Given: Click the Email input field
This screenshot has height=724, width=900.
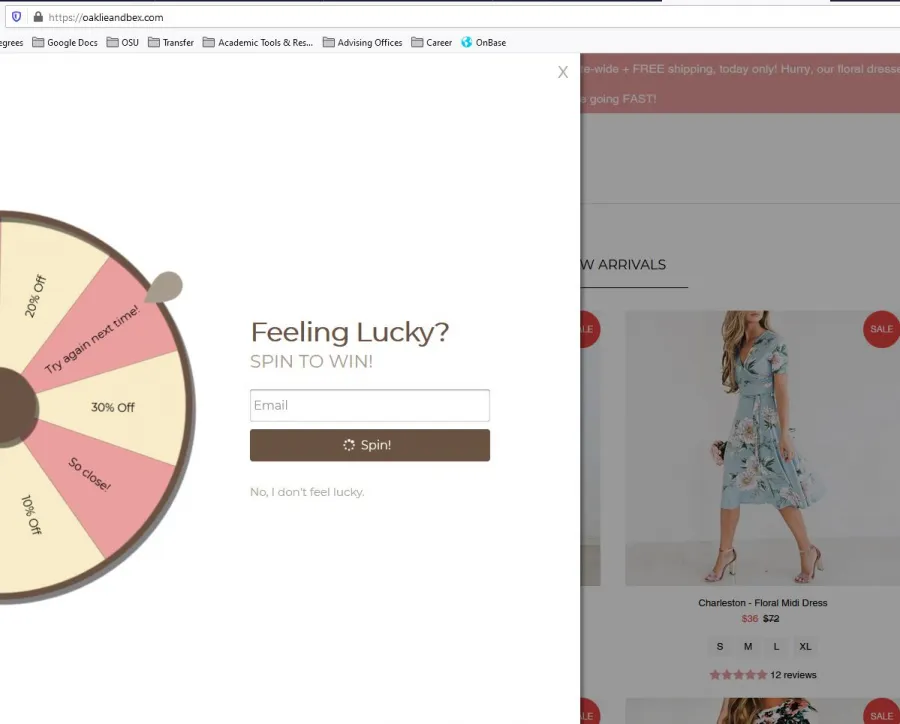Looking at the screenshot, I should (x=370, y=405).
